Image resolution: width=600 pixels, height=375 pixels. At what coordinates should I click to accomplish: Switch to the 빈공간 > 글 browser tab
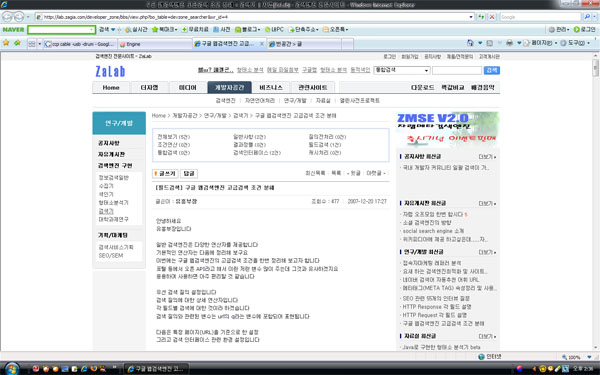click(304, 44)
